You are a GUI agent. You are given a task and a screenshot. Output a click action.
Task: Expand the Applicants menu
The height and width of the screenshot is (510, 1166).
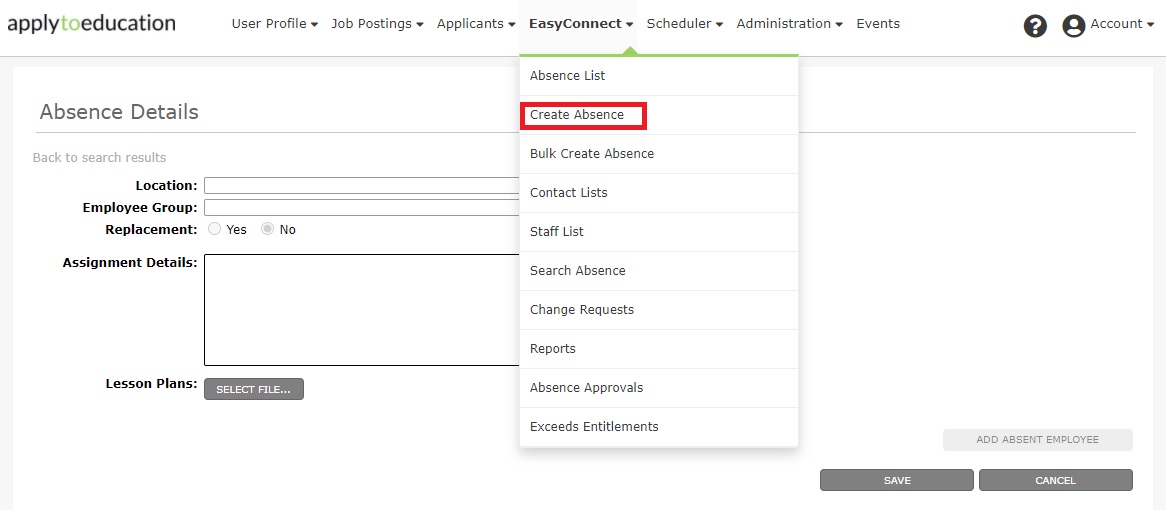[x=476, y=24]
